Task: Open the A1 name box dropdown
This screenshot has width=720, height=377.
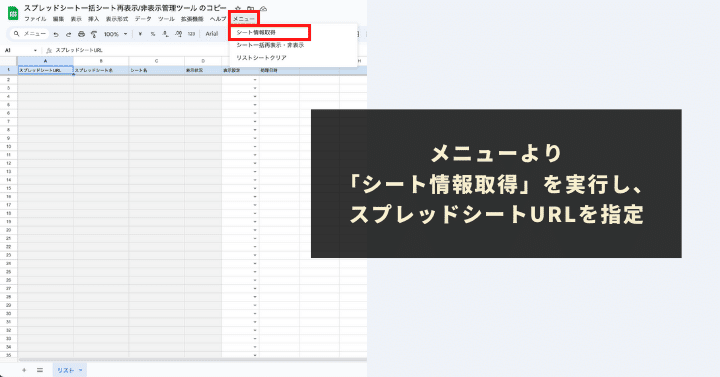Action: [x=35, y=51]
